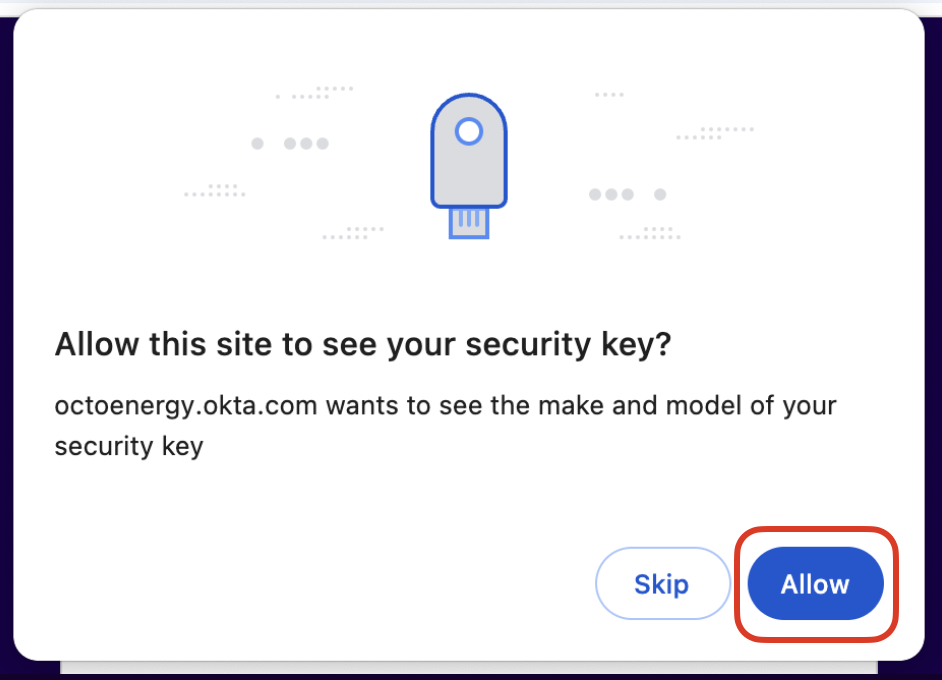942x680 pixels.
Task: Click the Allow button
Action: click(815, 584)
